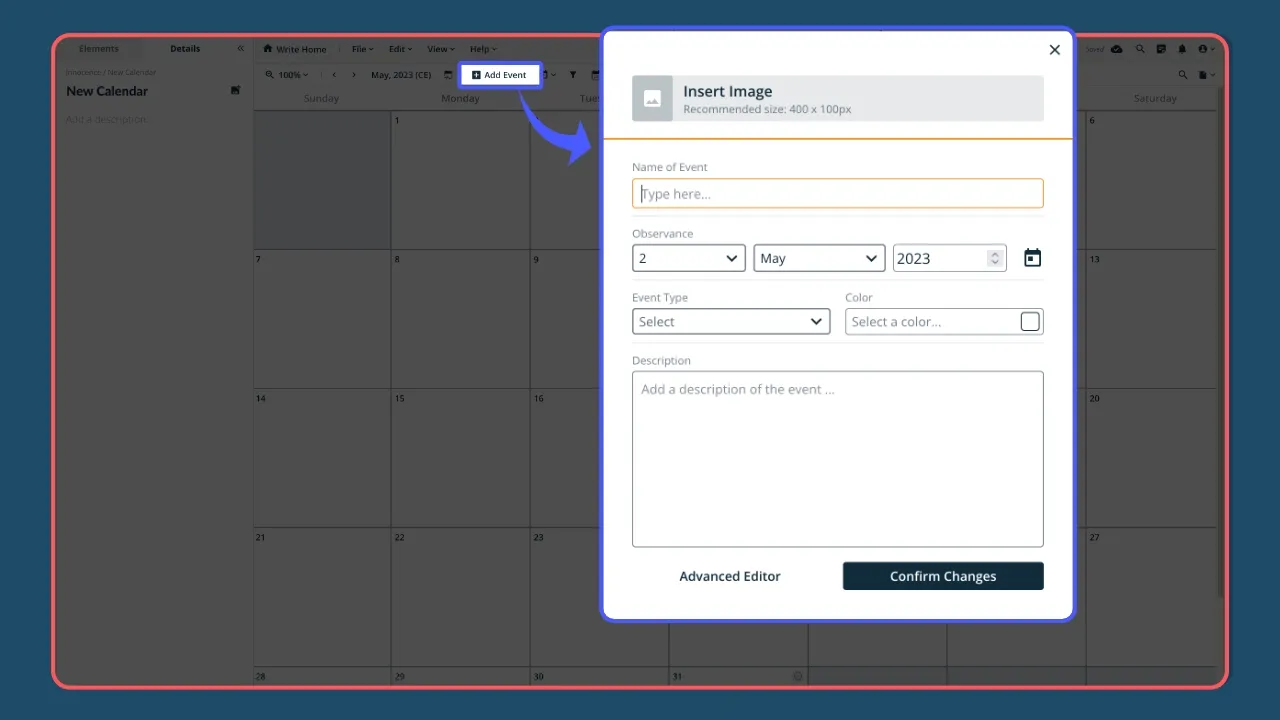Image resolution: width=1280 pixels, height=720 pixels.
Task: Click the feedback card icon near Saved
Action: point(1161,49)
